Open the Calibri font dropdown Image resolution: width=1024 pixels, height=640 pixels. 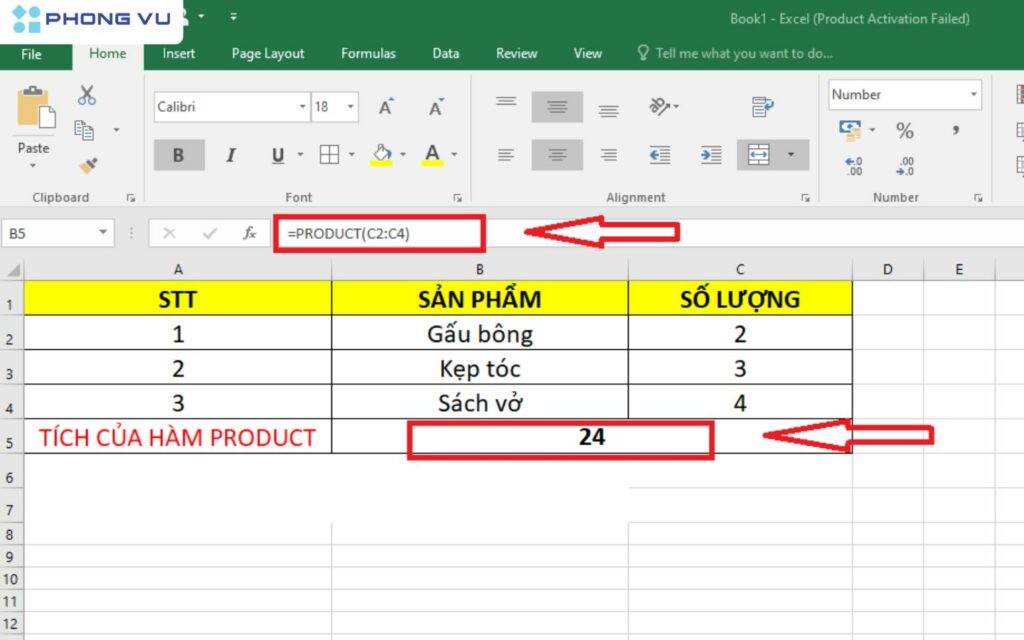(x=302, y=106)
